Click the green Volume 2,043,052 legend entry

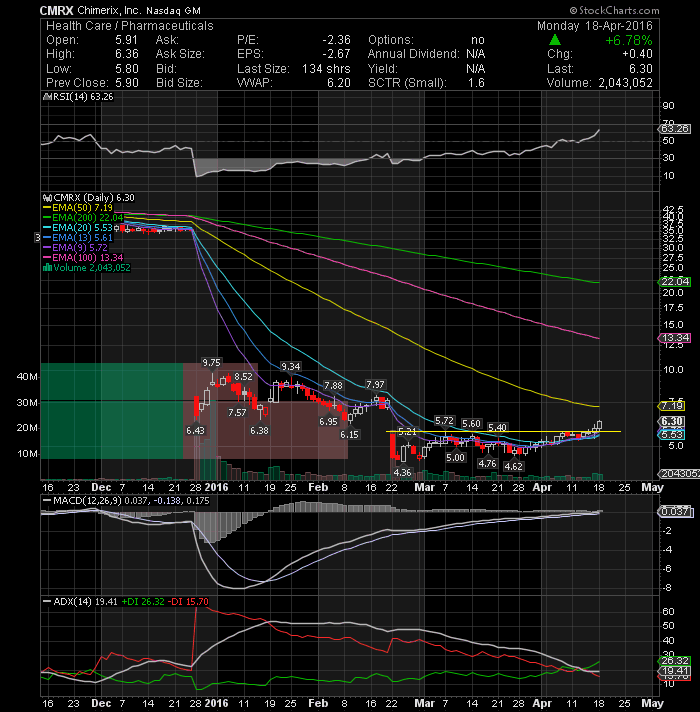pyautogui.click(x=87, y=267)
